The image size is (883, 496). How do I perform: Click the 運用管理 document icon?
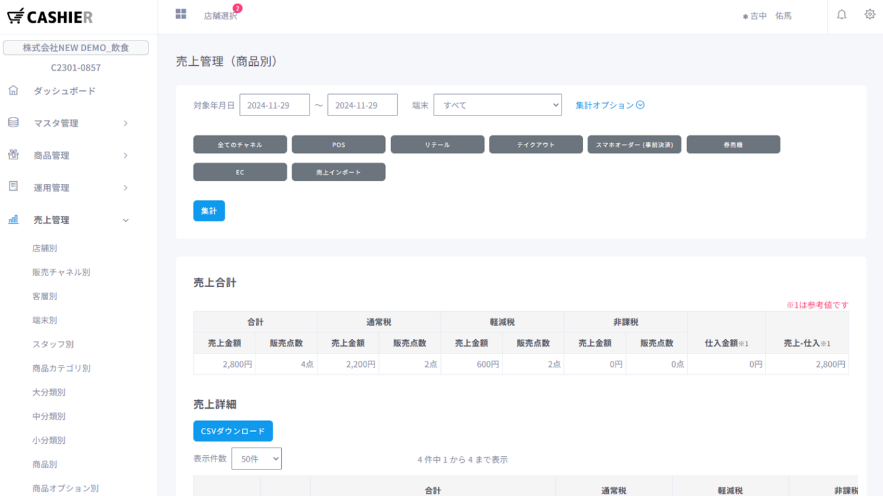click(13, 187)
